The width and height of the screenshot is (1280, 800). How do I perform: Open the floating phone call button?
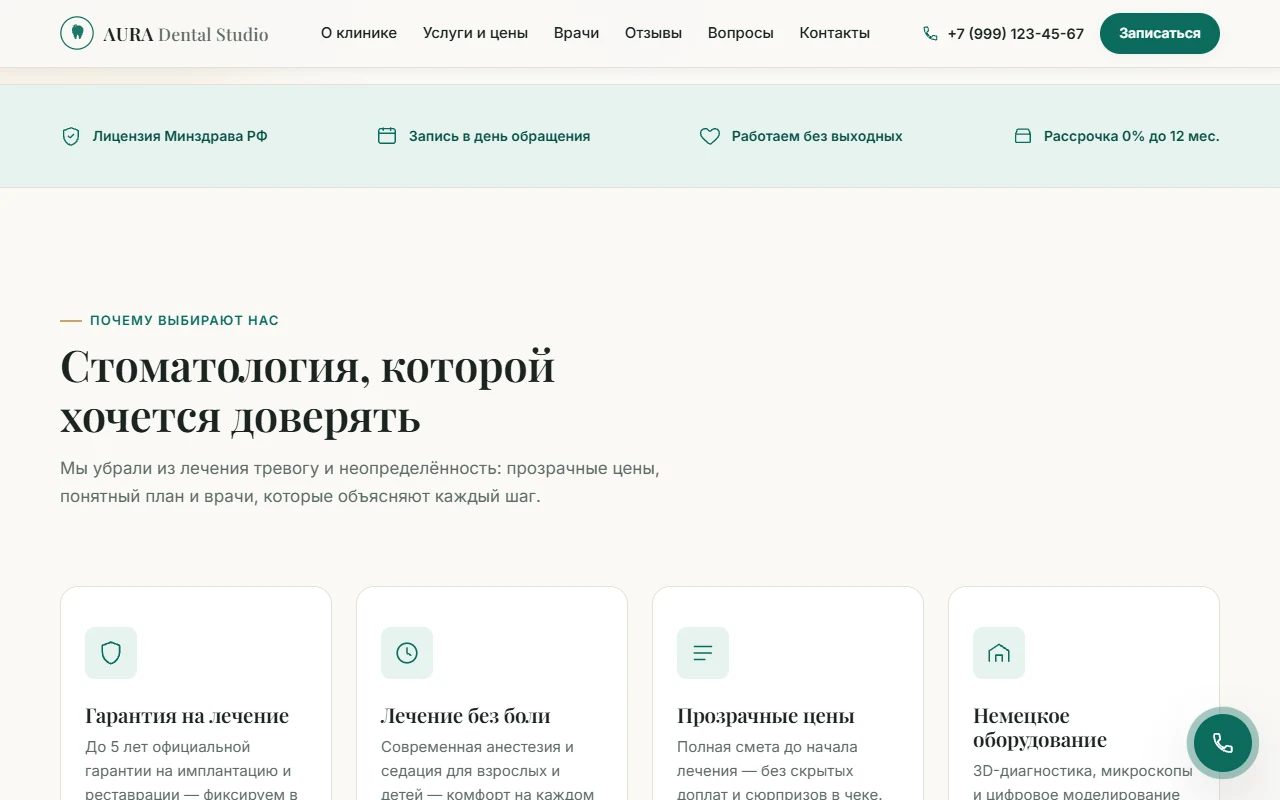1222,743
